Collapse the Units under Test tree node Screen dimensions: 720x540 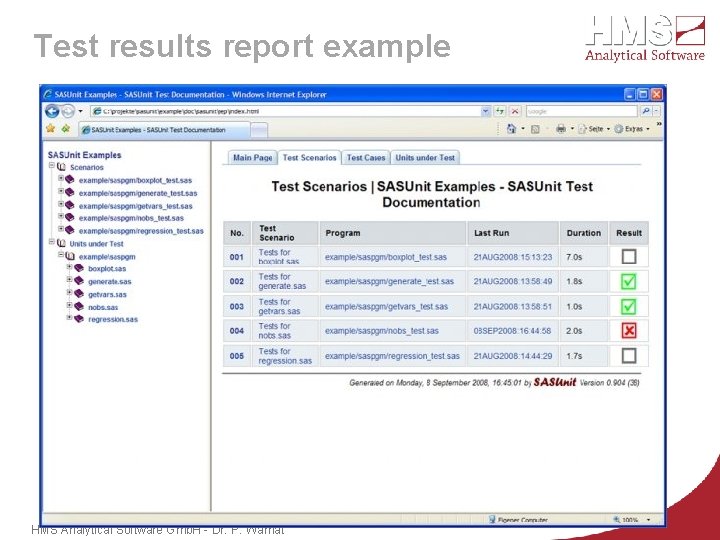click(52, 242)
